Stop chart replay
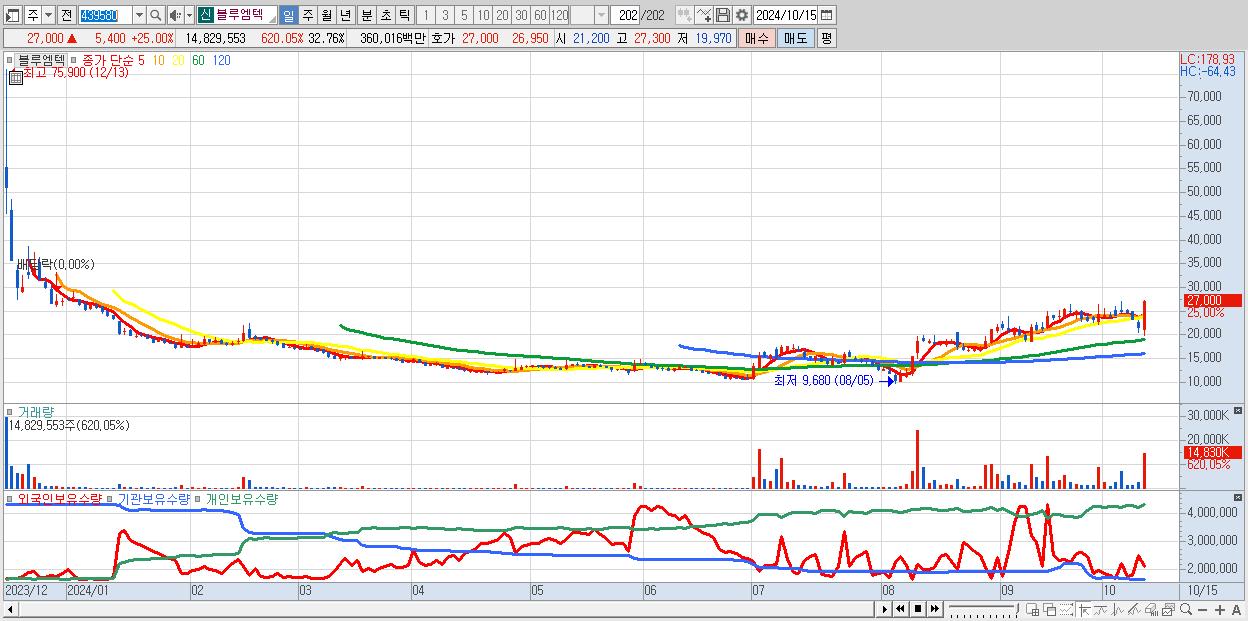The image size is (1248, 621). [918, 609]
